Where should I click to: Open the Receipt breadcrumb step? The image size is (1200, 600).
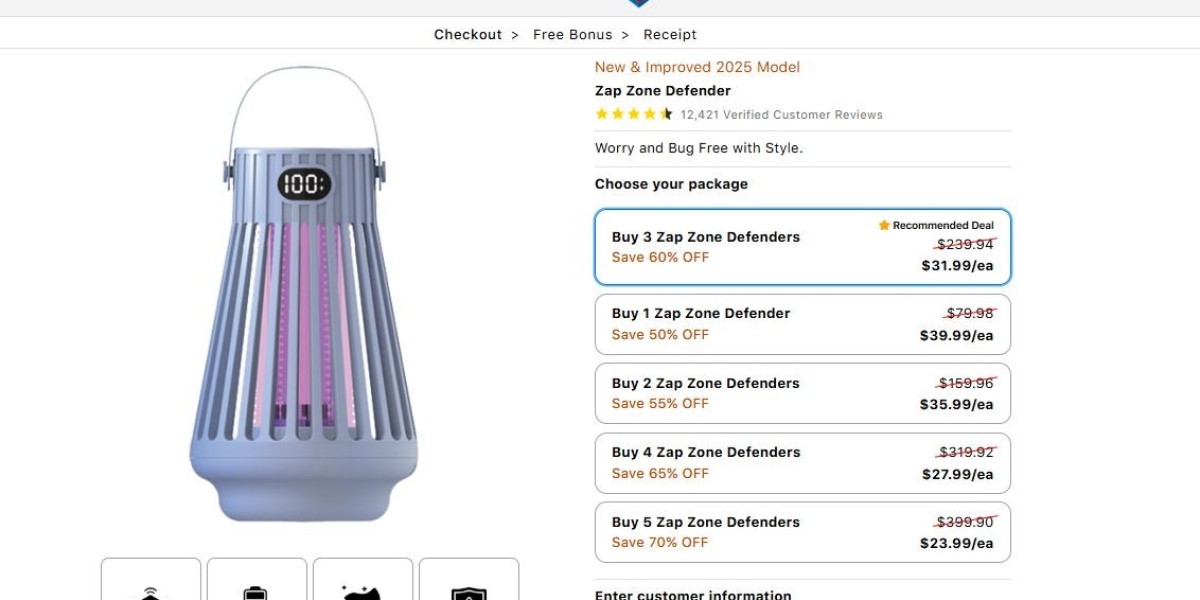[x=670, y=34]
